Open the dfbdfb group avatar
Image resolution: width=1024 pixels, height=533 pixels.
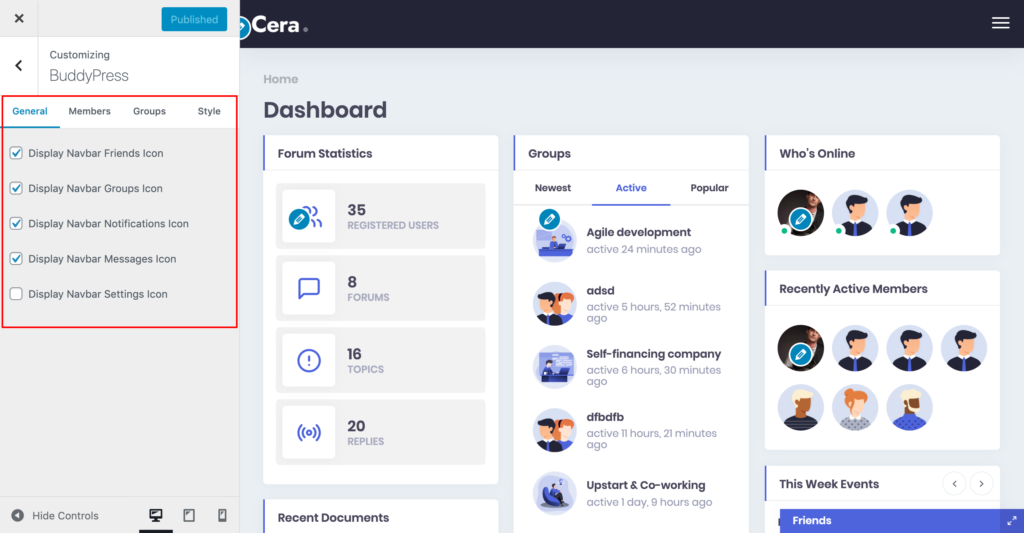(554, 430)
